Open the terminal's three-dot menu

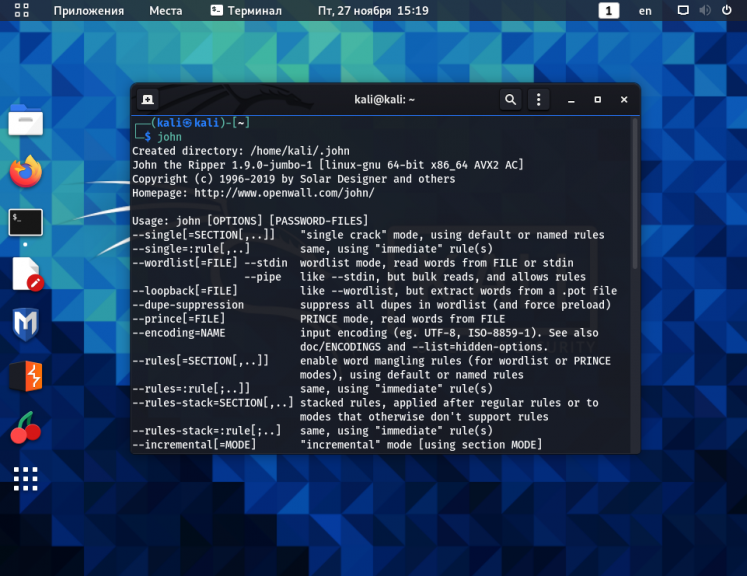click(539, 100)
